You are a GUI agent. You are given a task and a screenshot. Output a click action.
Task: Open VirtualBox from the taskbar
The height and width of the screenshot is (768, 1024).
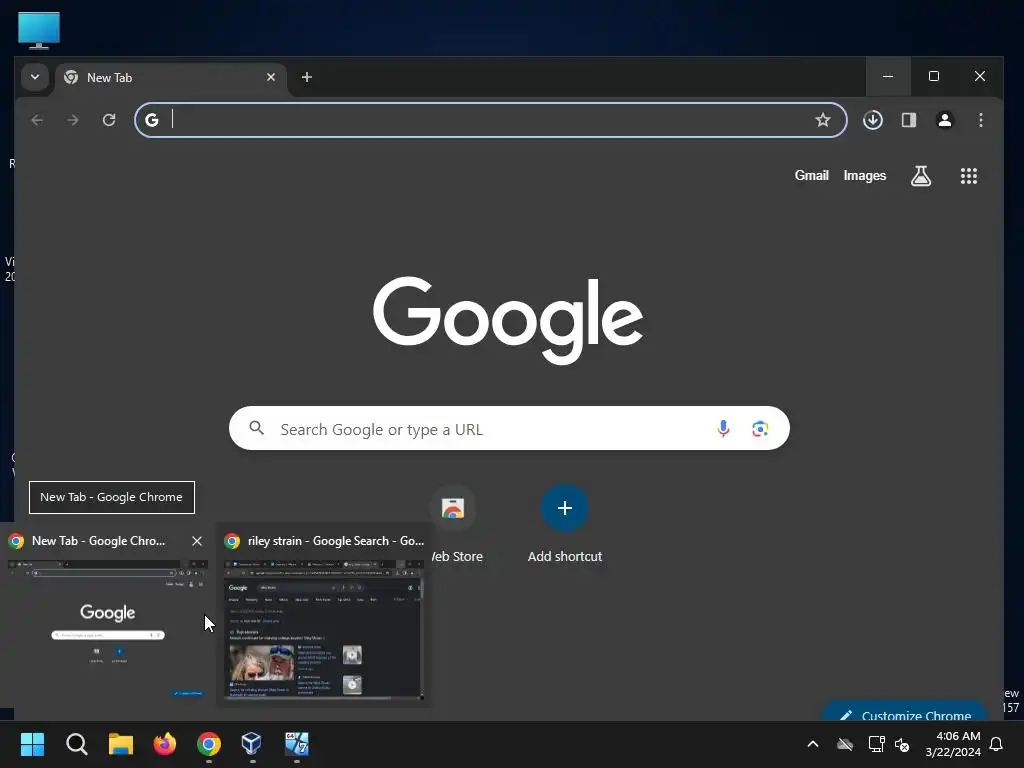click(252, 744)
